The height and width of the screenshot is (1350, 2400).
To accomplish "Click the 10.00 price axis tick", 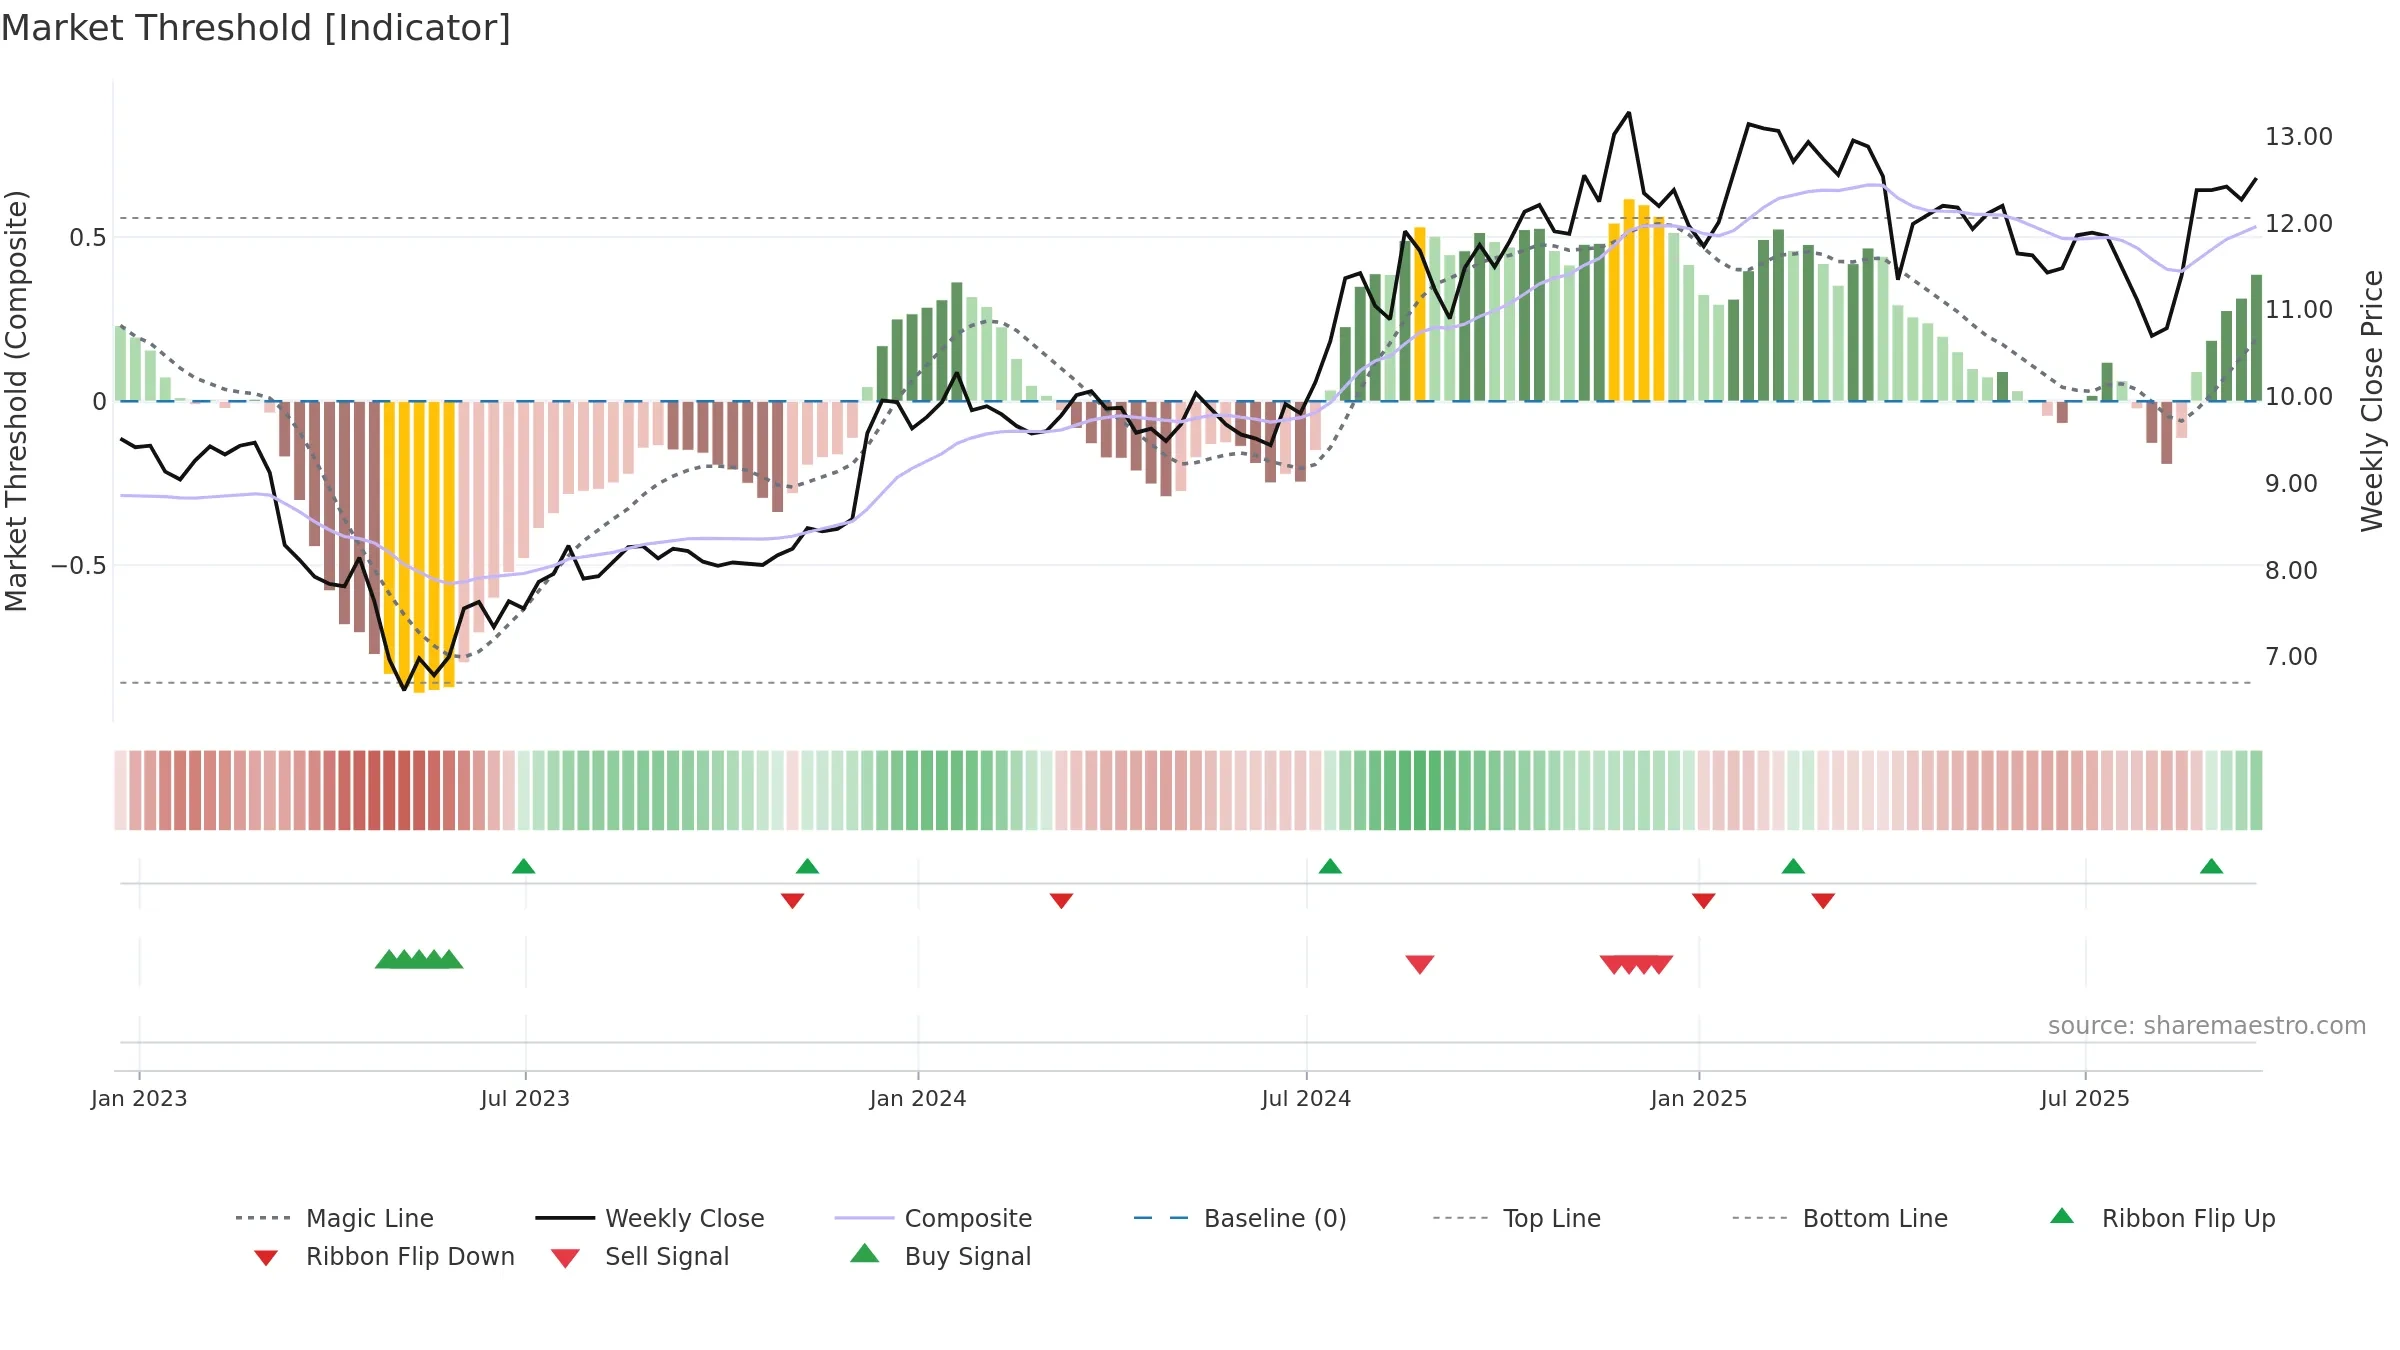I will tap(2298, 397).
